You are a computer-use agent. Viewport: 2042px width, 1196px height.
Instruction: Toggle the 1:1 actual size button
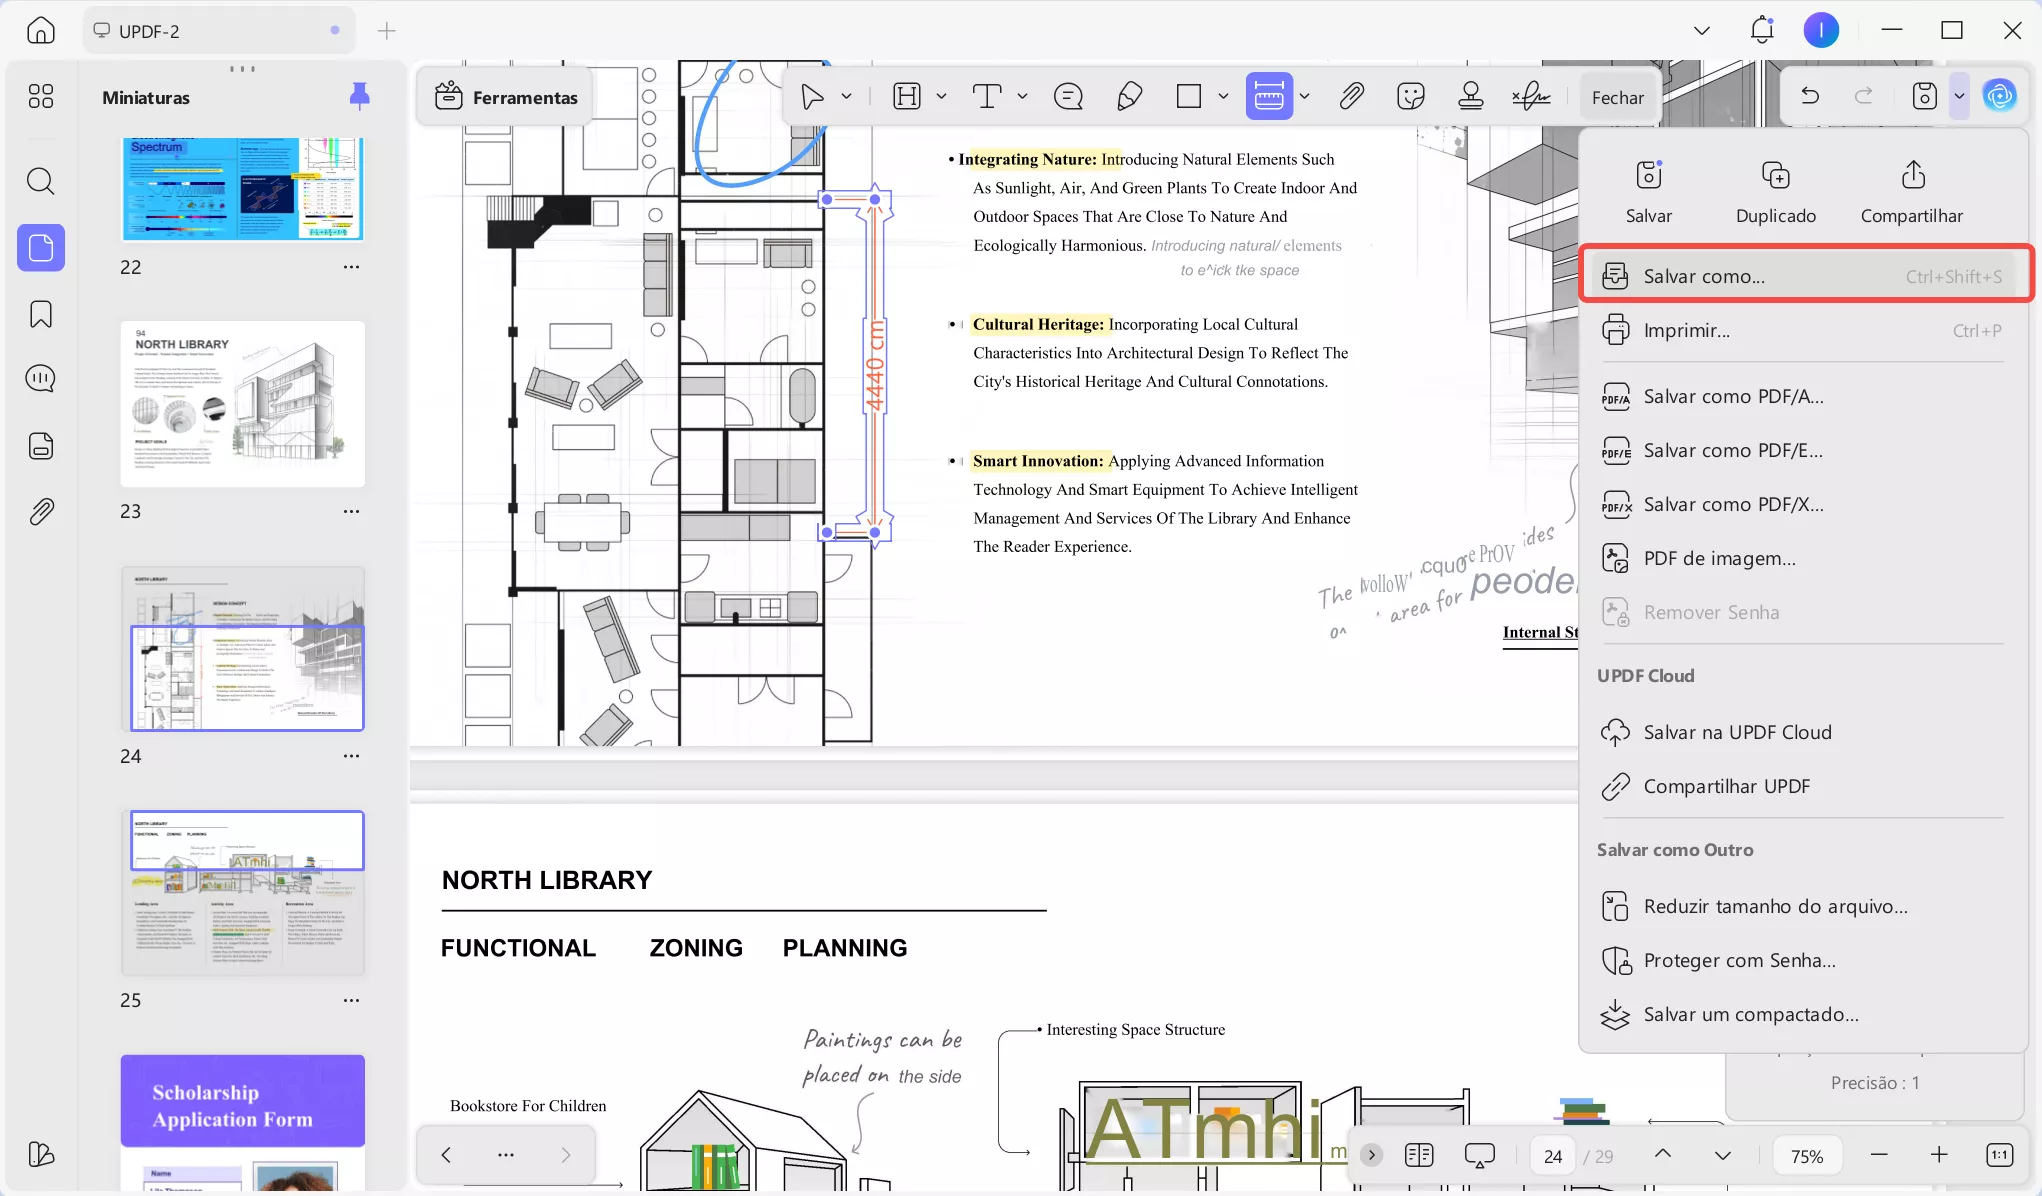pyautogui.click(x=1998, y=1155)
